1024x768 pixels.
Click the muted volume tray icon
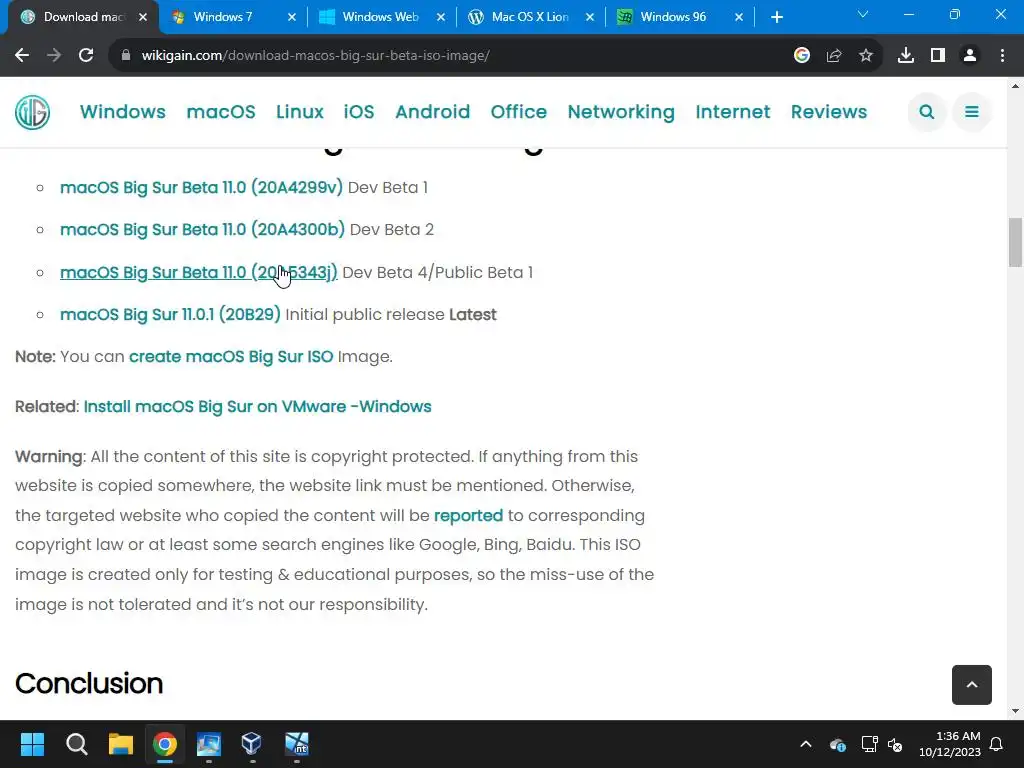pyautogui.click(x=895, y=744)
